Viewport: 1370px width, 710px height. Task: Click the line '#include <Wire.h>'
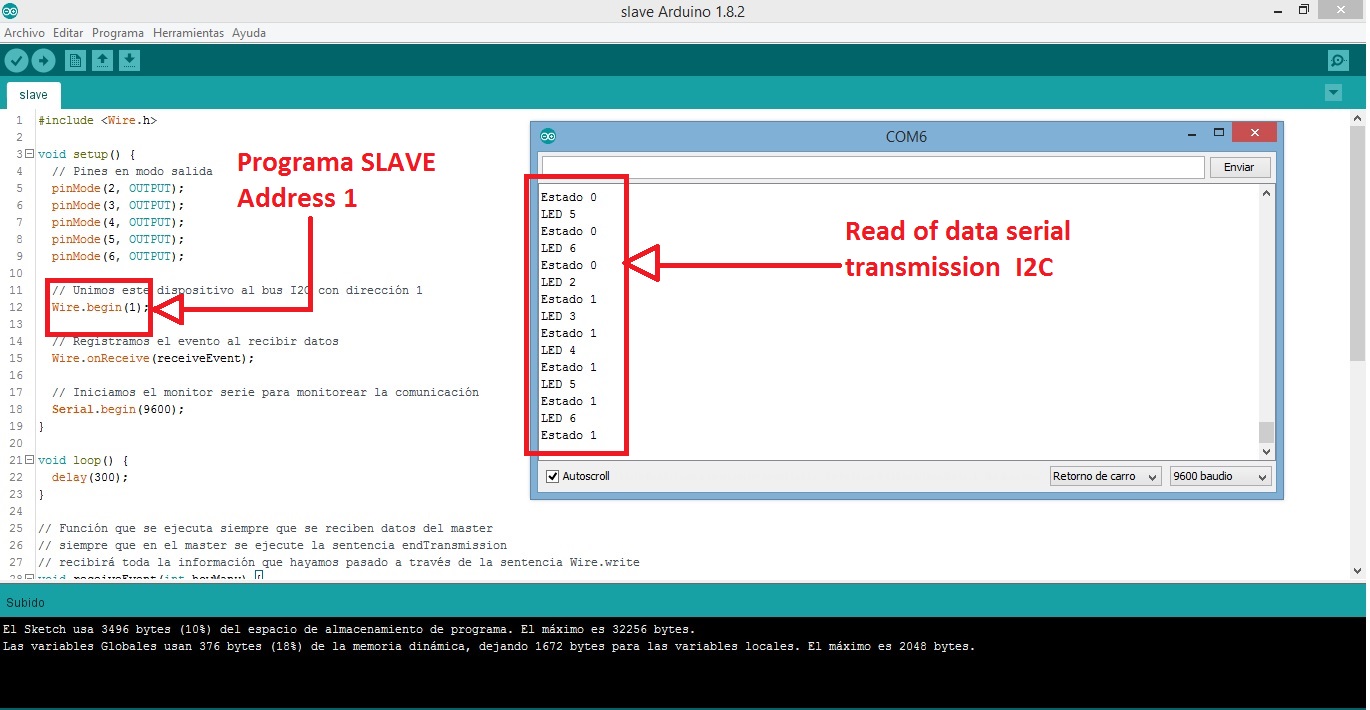pyautogui.click(x=97, y=120)
